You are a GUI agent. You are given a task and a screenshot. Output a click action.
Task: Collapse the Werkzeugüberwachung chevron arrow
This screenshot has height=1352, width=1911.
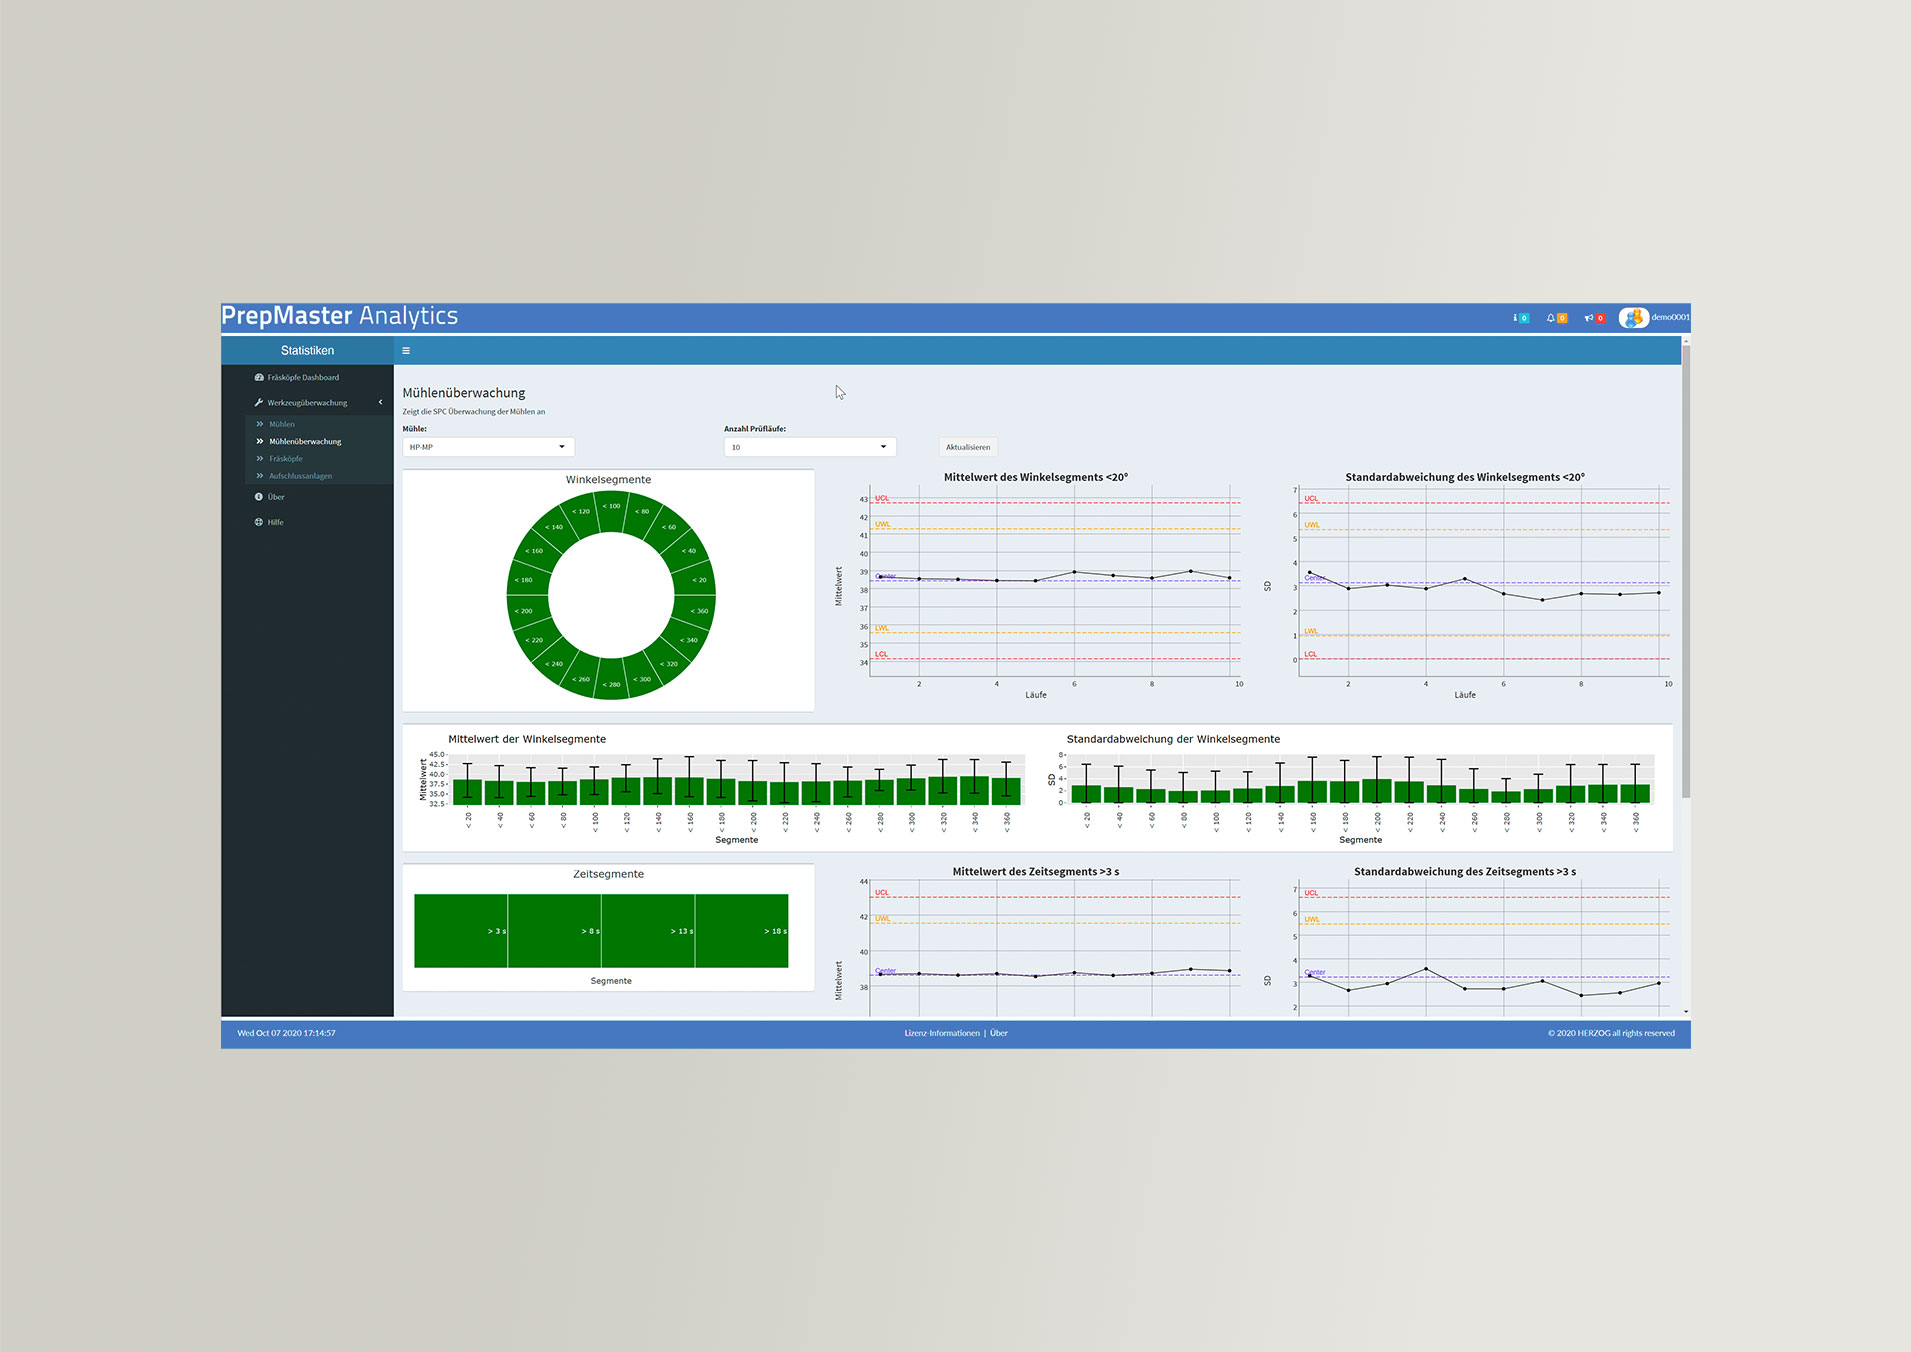click(x=380, y=403)
